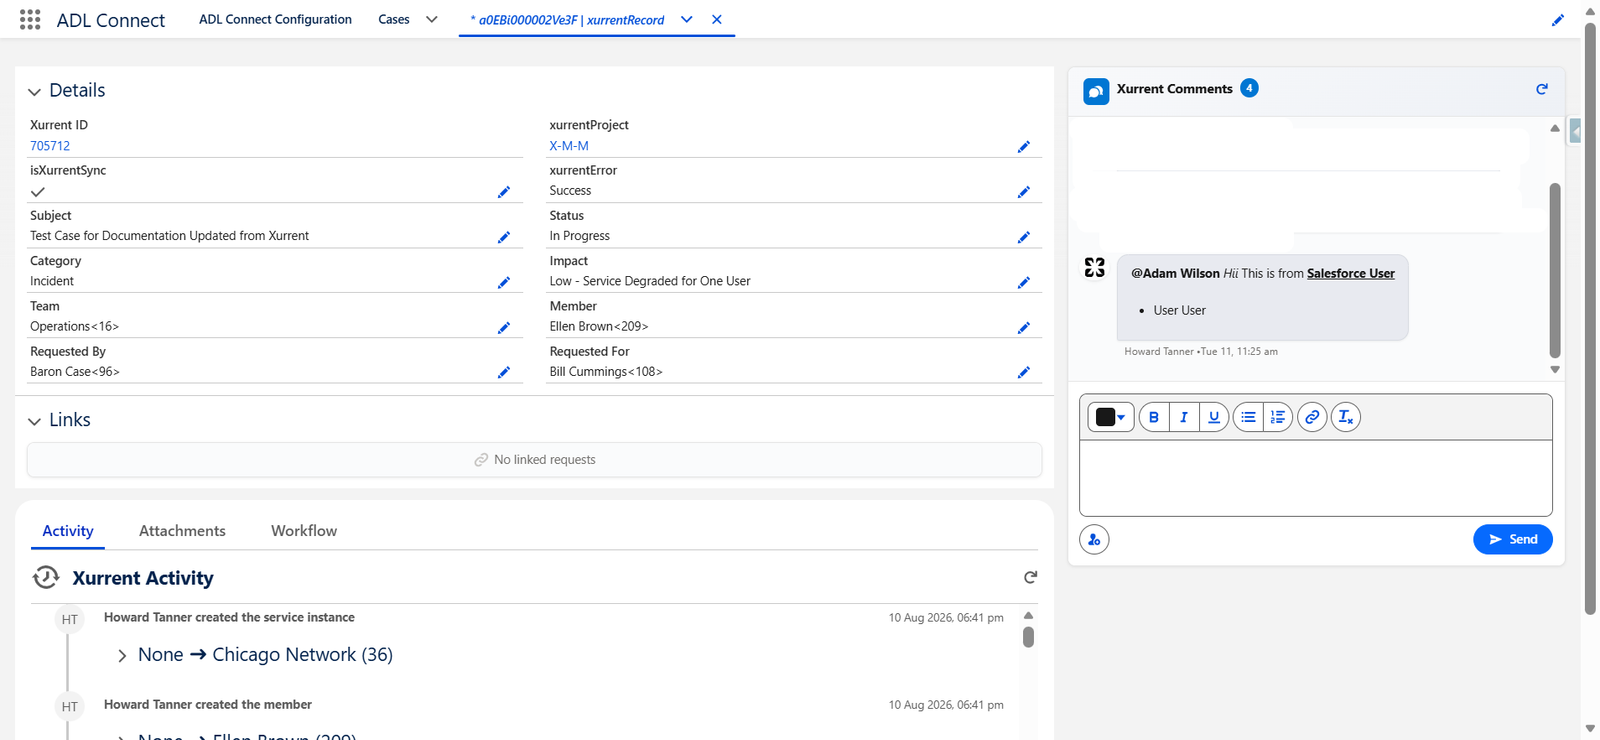Click the Xurrent Comments chat icon
The image size is (1600, 740).
pos(1096,91)
